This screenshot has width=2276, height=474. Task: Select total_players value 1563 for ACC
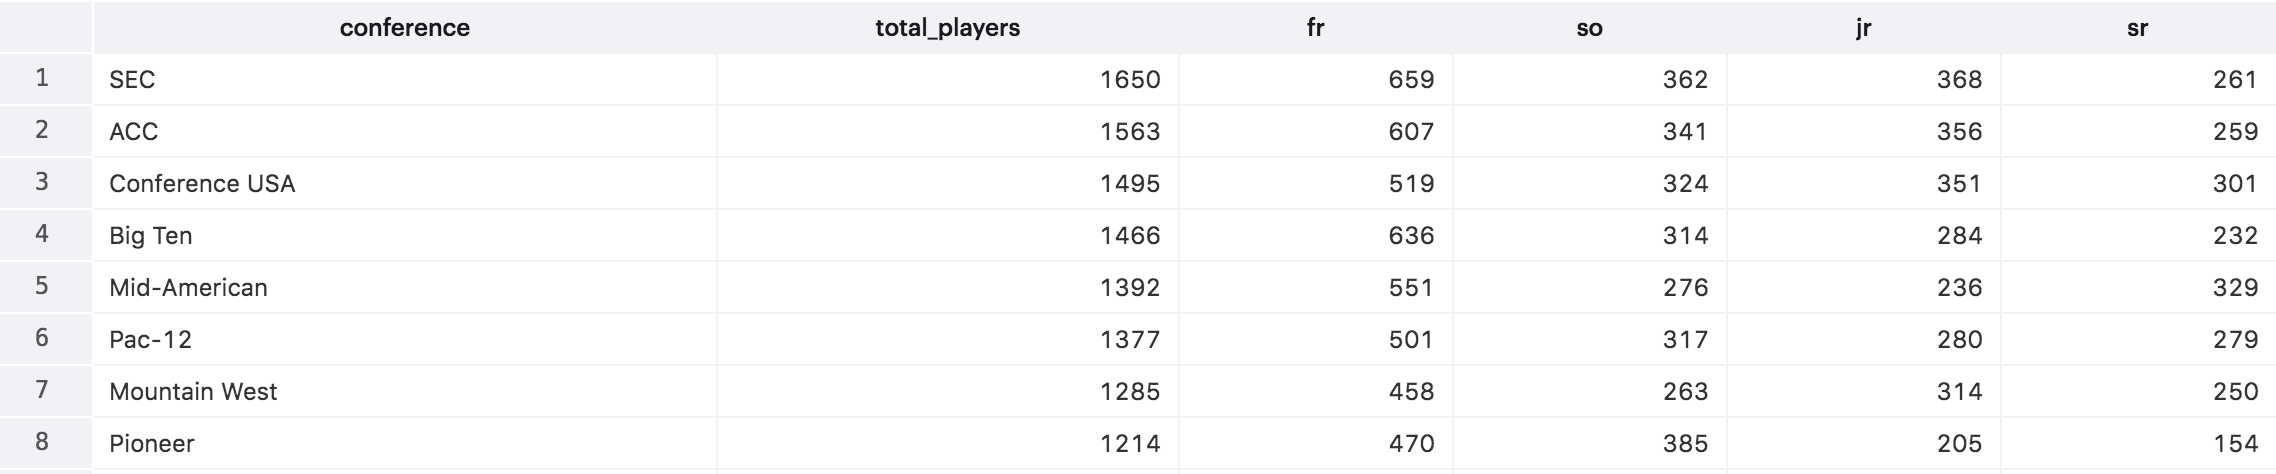[x=947, y=131]
